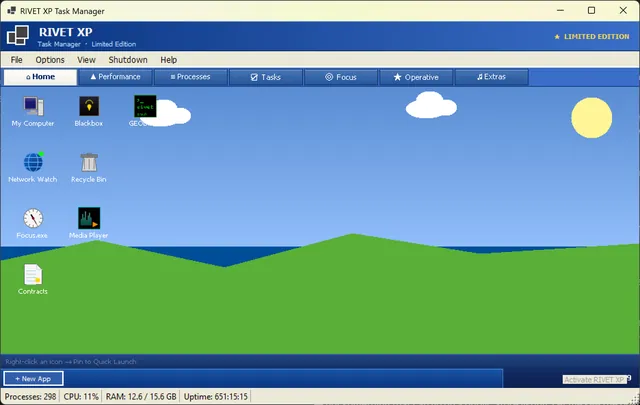Image resolution: width=640 pixels, height=405 pixels.
Task: Click "CPU: 11%" in status bar
Action: point(81,396)
